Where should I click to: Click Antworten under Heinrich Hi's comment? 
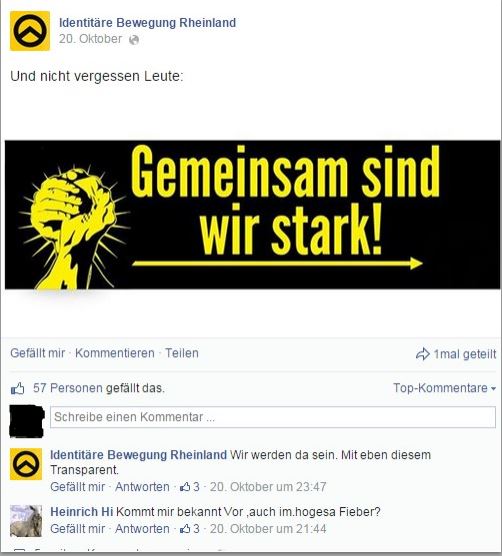click(142, 529)
